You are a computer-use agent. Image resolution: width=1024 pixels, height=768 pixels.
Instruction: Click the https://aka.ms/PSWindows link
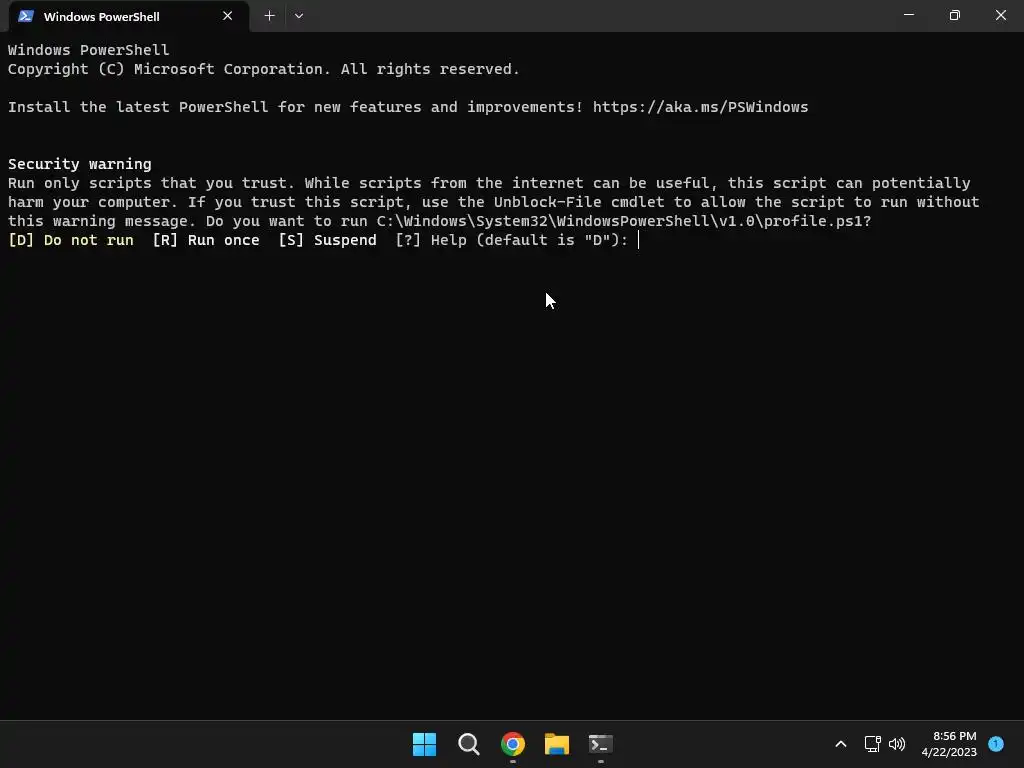tap(700, 107)
